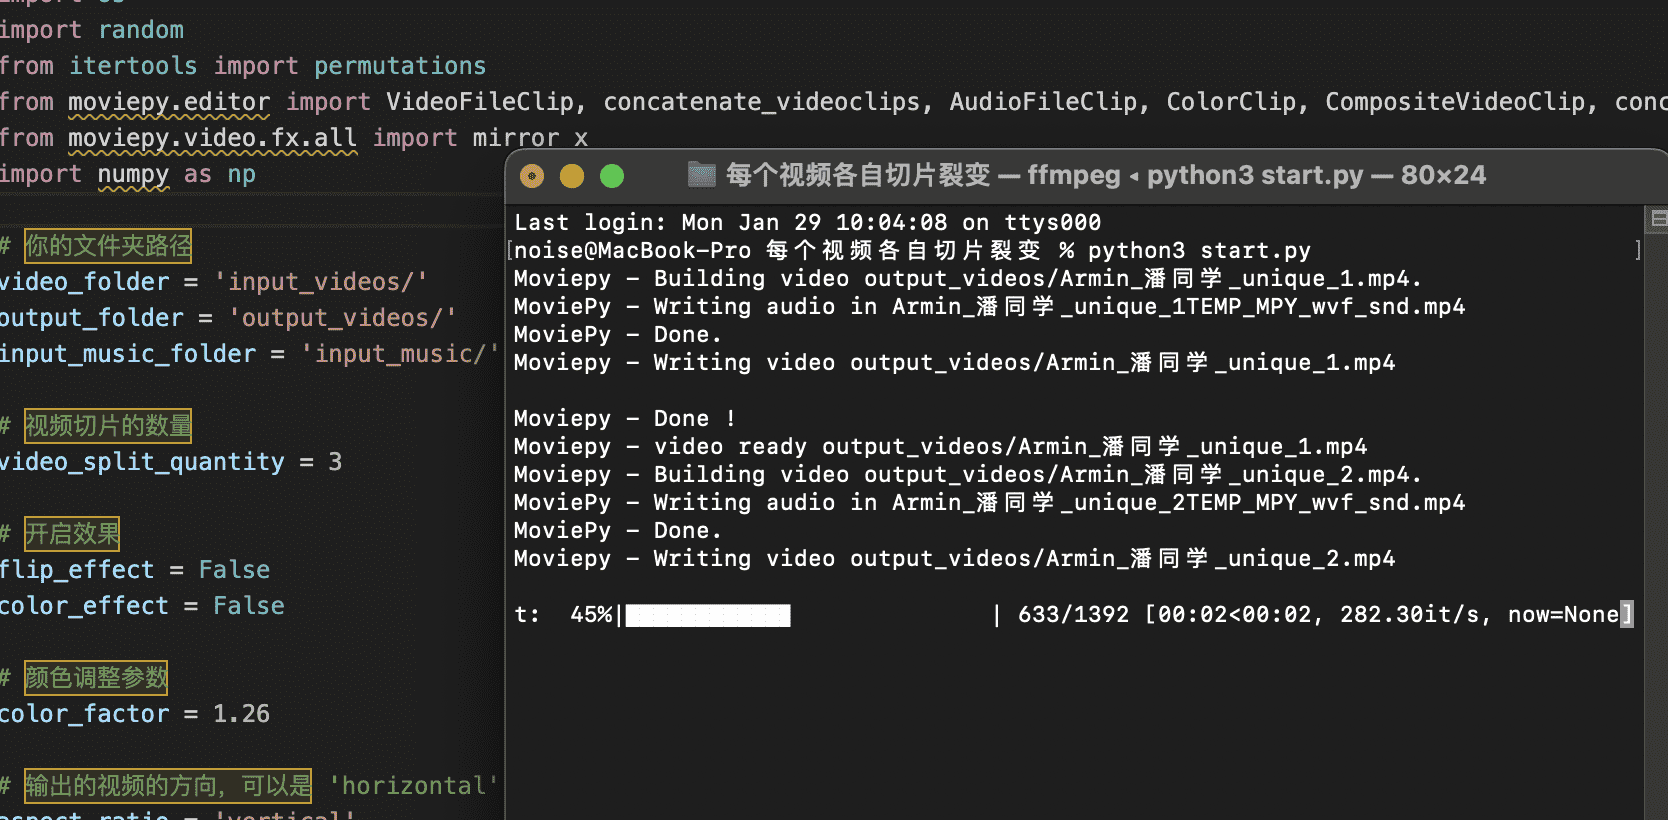This screenshot has height=820, width=1668.
Task: Click the 'input_videos/' string in code
Action: pos(321,282)
